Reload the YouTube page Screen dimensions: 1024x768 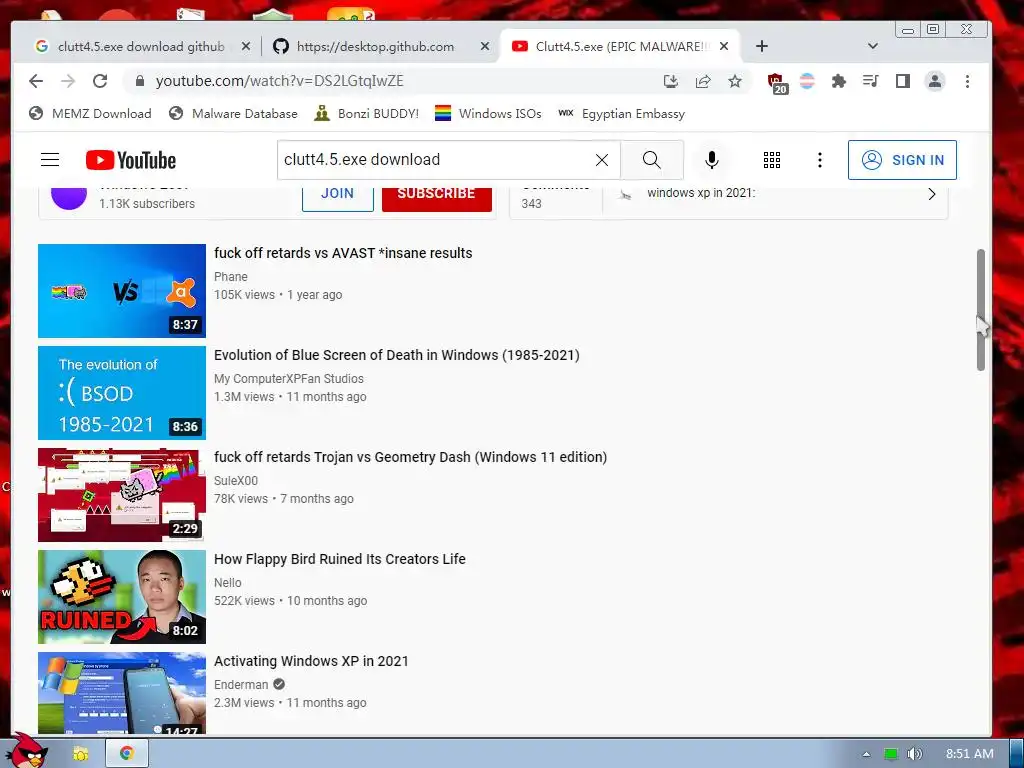coord(100,81)
